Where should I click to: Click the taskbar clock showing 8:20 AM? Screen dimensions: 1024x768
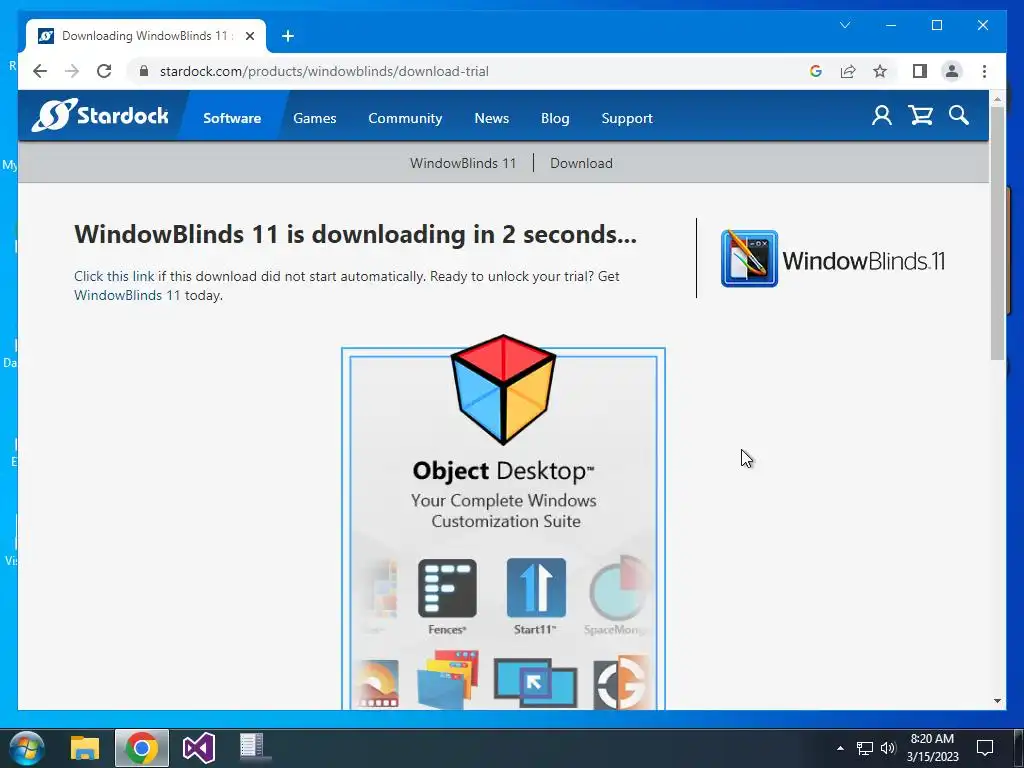(x=932, y=748)
